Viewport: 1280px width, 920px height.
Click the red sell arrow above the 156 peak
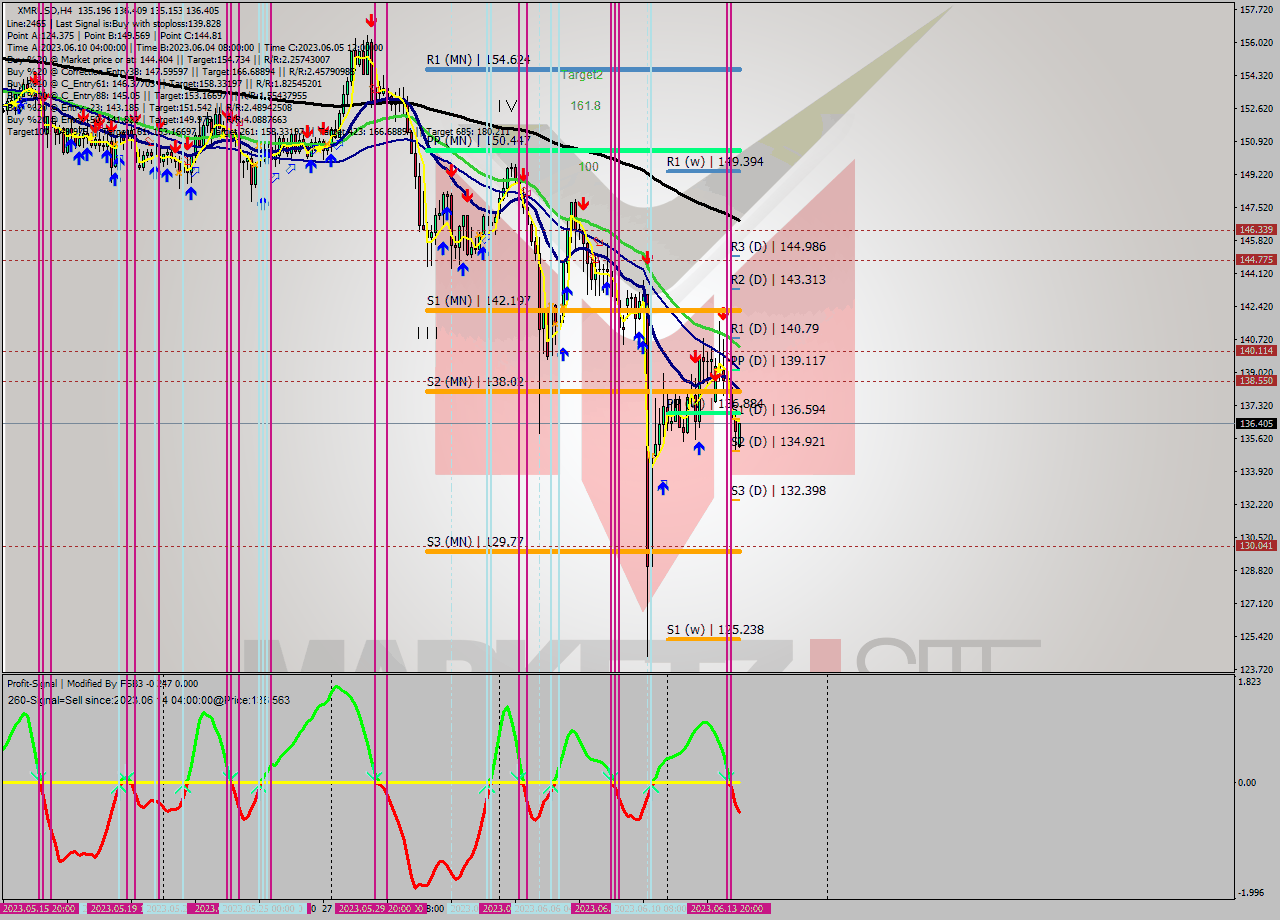pos(371,20)
